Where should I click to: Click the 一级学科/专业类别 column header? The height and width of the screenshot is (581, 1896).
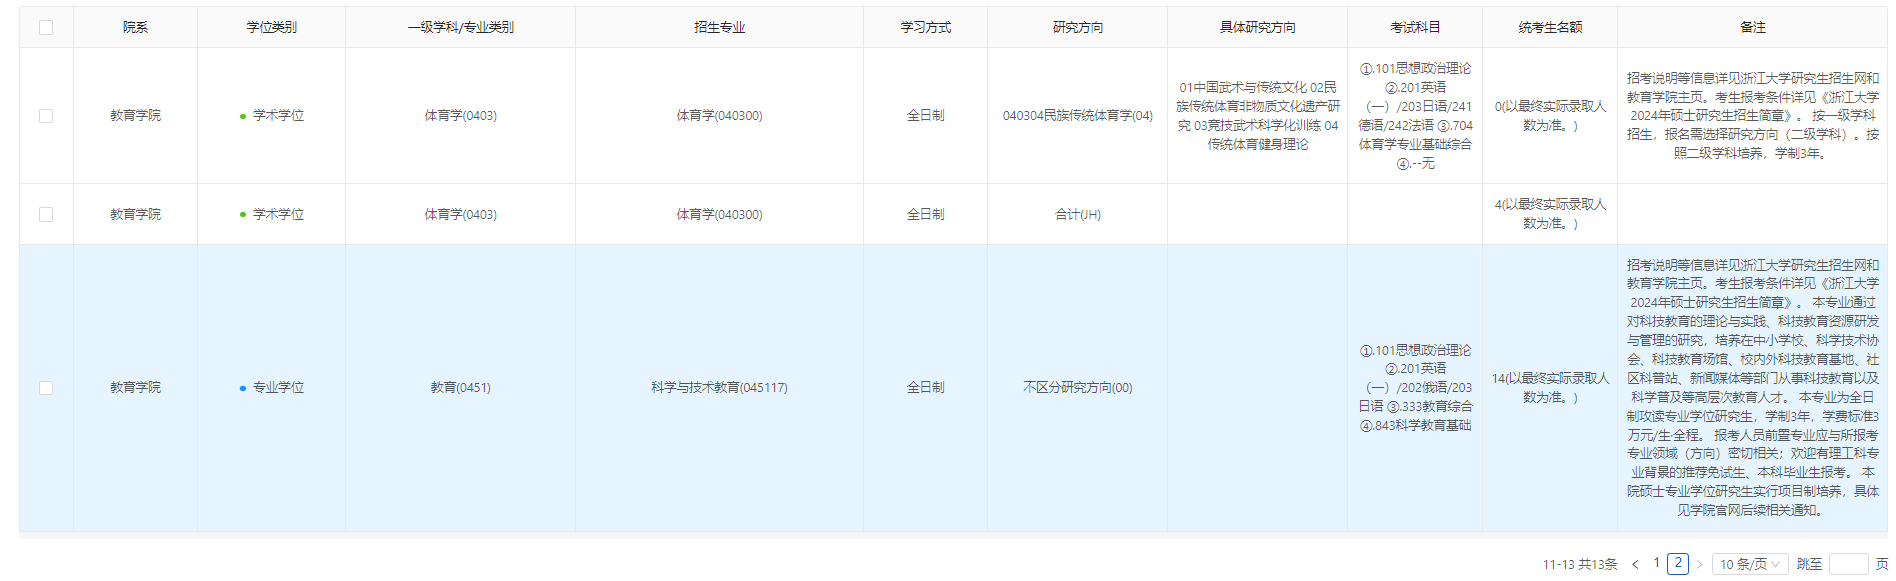click(461, 28)
